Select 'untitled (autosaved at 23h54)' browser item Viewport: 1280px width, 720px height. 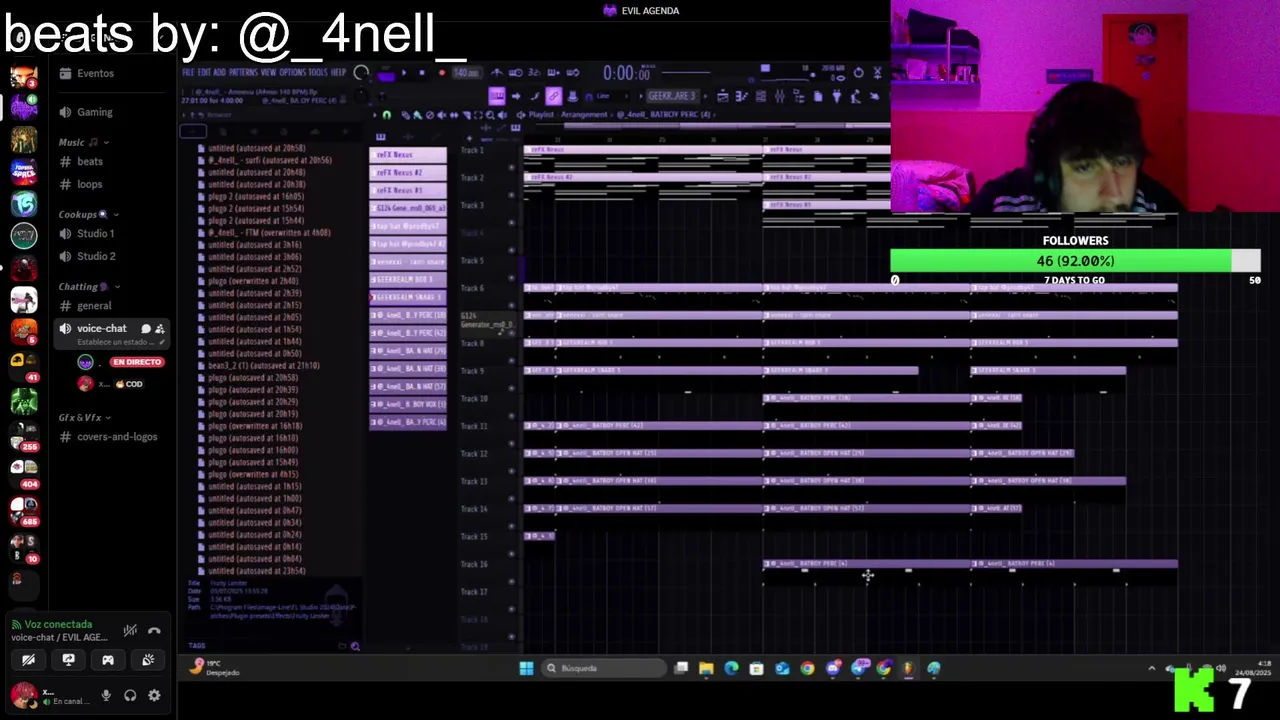coord(257,571)
